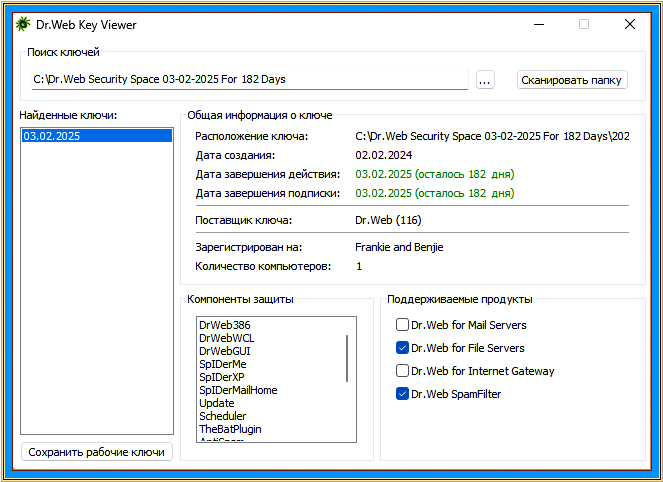Click the components list vertical scrollbar

[347, 359]
